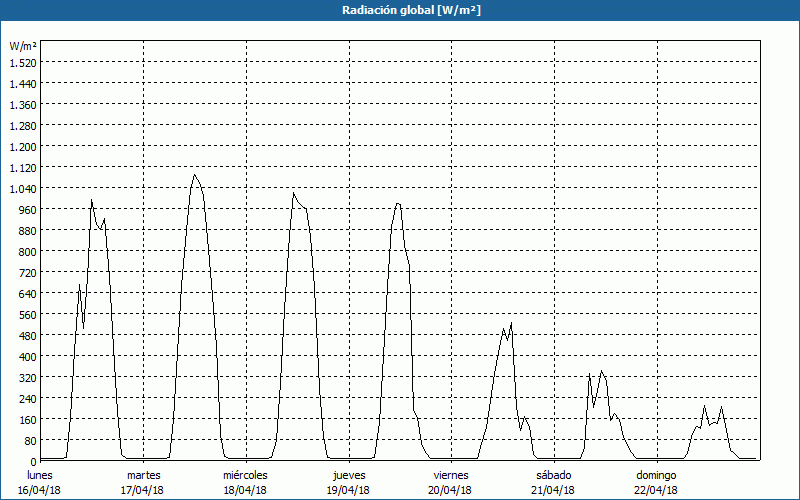The image size is (800, 500).
Task: Choose the "jueves" day label
Action: click(x=348, y=475)
